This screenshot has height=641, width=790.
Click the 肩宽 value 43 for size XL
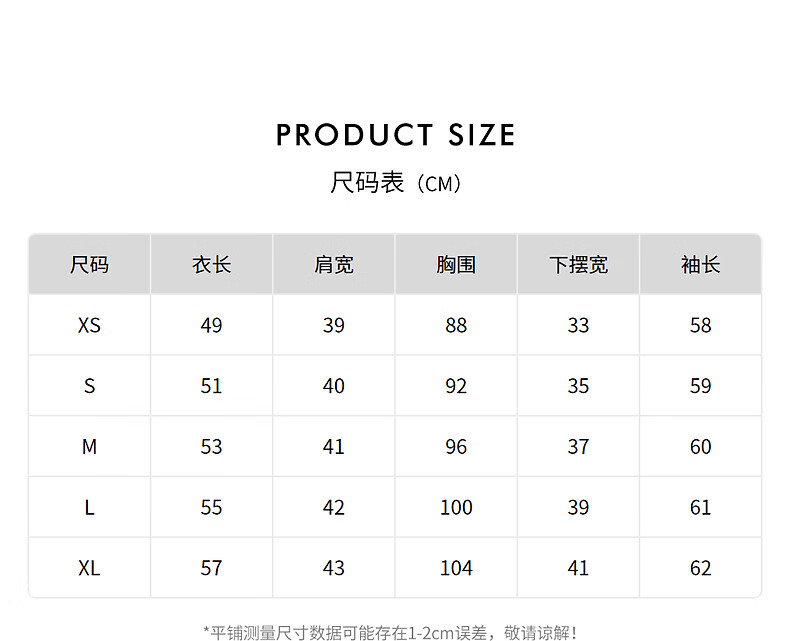[x=334, y=568]
